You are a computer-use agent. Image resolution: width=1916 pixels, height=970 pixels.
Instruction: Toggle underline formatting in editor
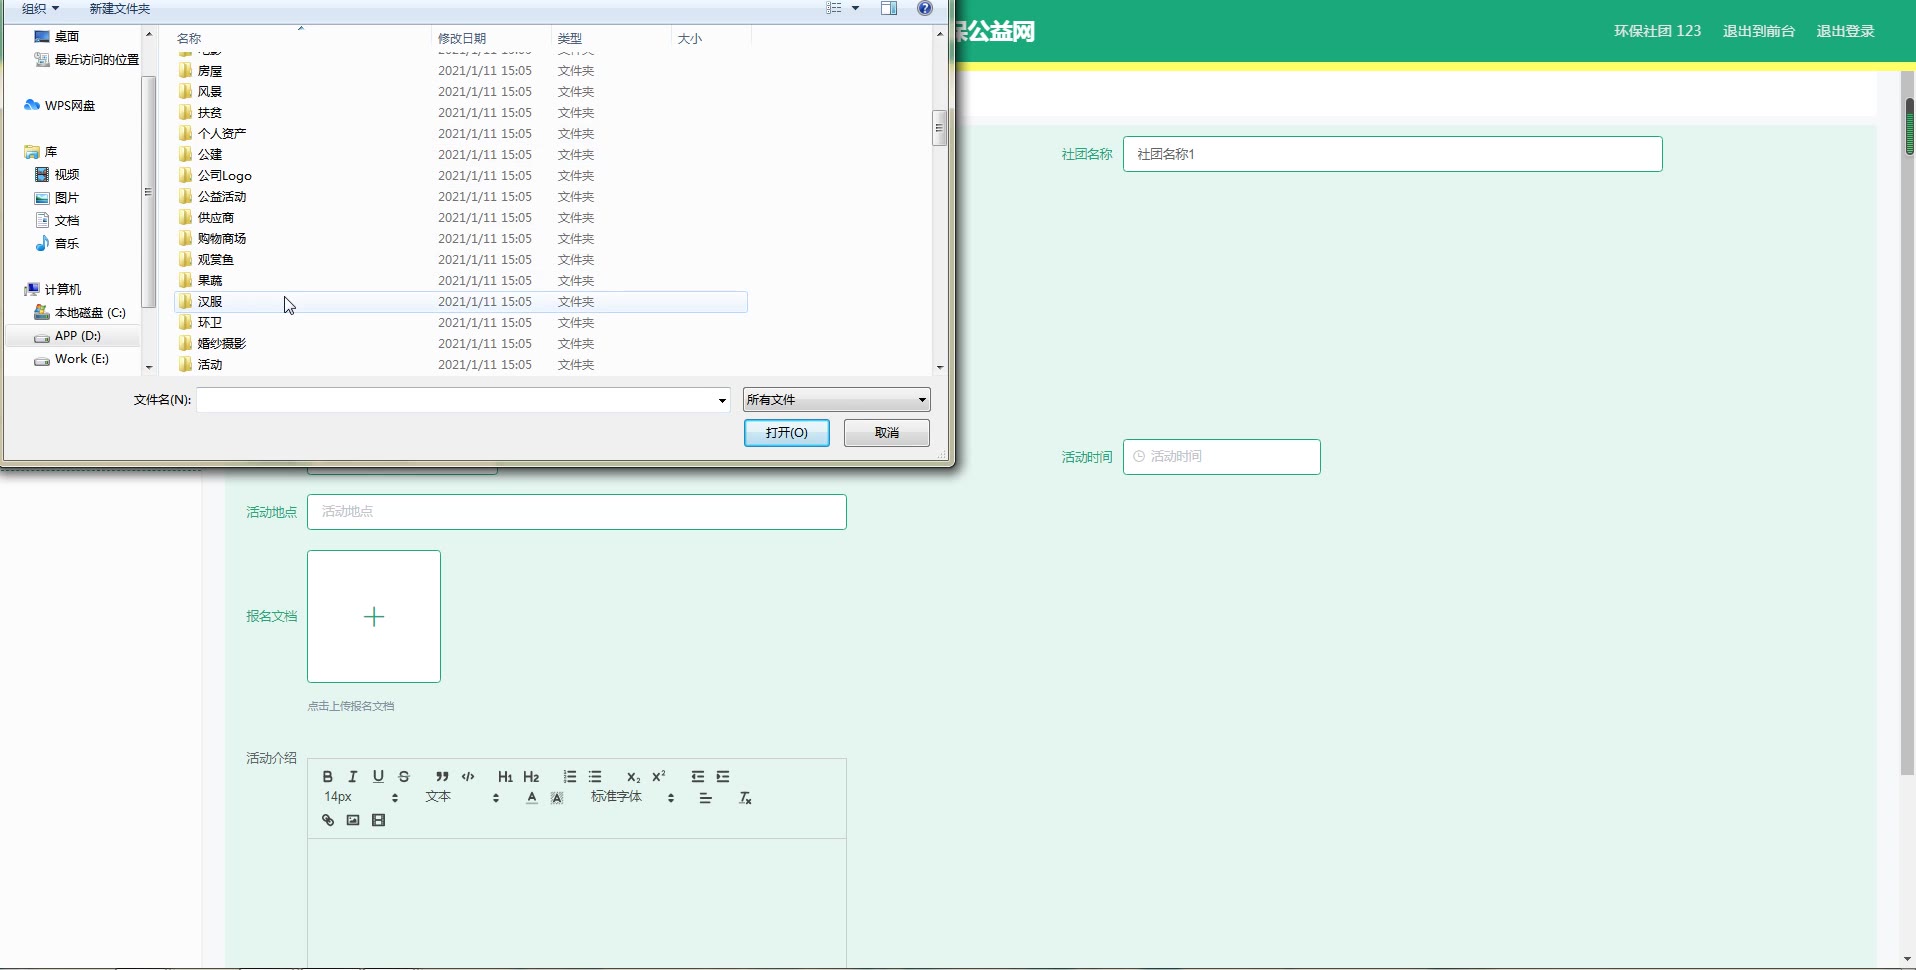coord(378,777)
